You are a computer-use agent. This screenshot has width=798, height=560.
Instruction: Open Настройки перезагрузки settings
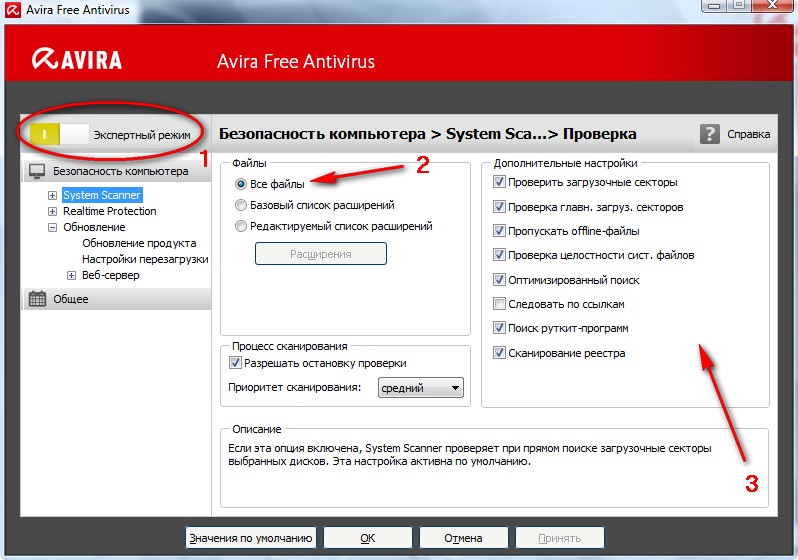point(145,259)
